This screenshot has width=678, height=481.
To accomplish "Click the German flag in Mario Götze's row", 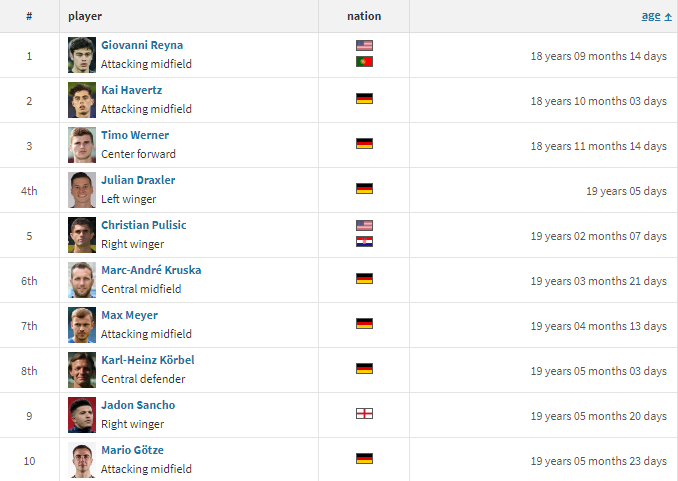I will click(x=364, y=459).
